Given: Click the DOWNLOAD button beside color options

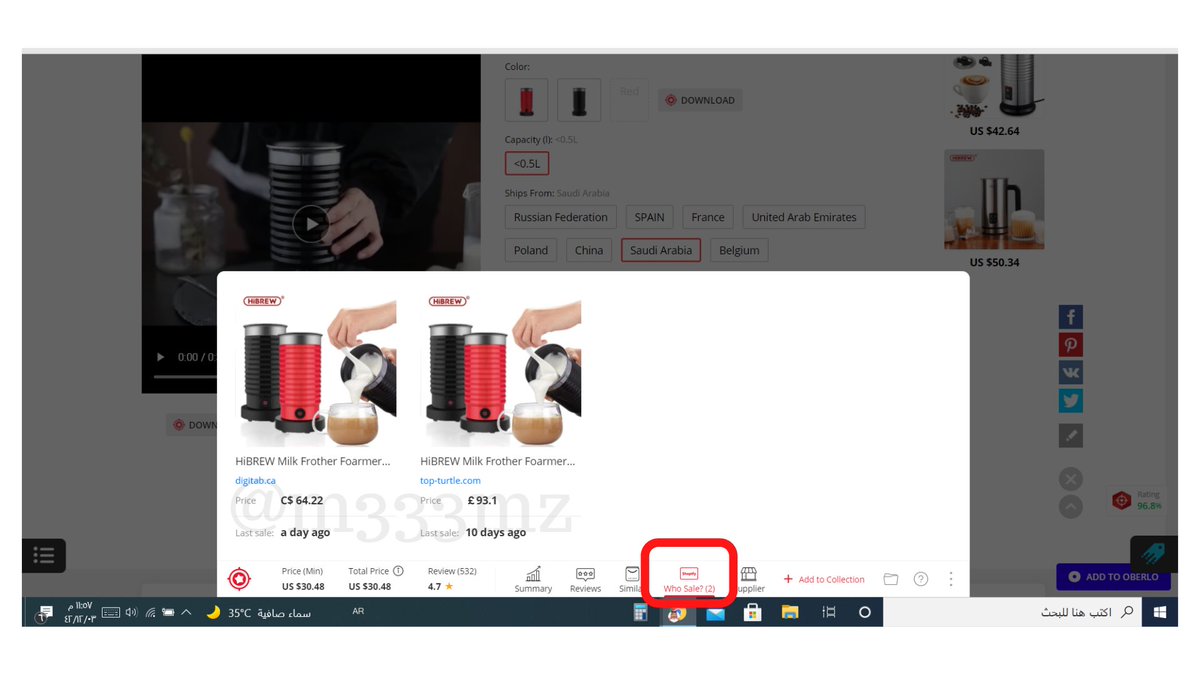Looking at the screenshot, I should 700,100.
